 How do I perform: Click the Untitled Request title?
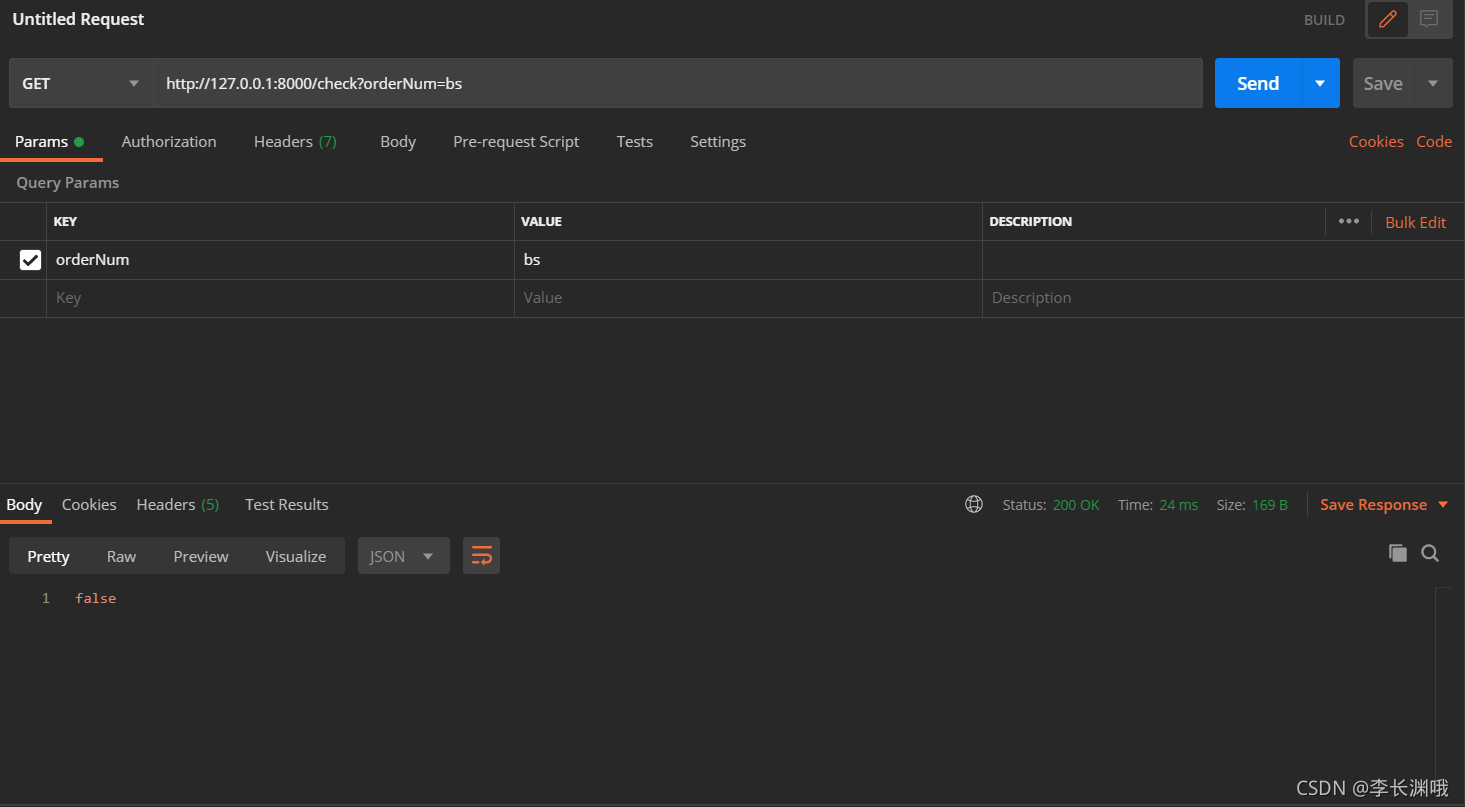78,19
